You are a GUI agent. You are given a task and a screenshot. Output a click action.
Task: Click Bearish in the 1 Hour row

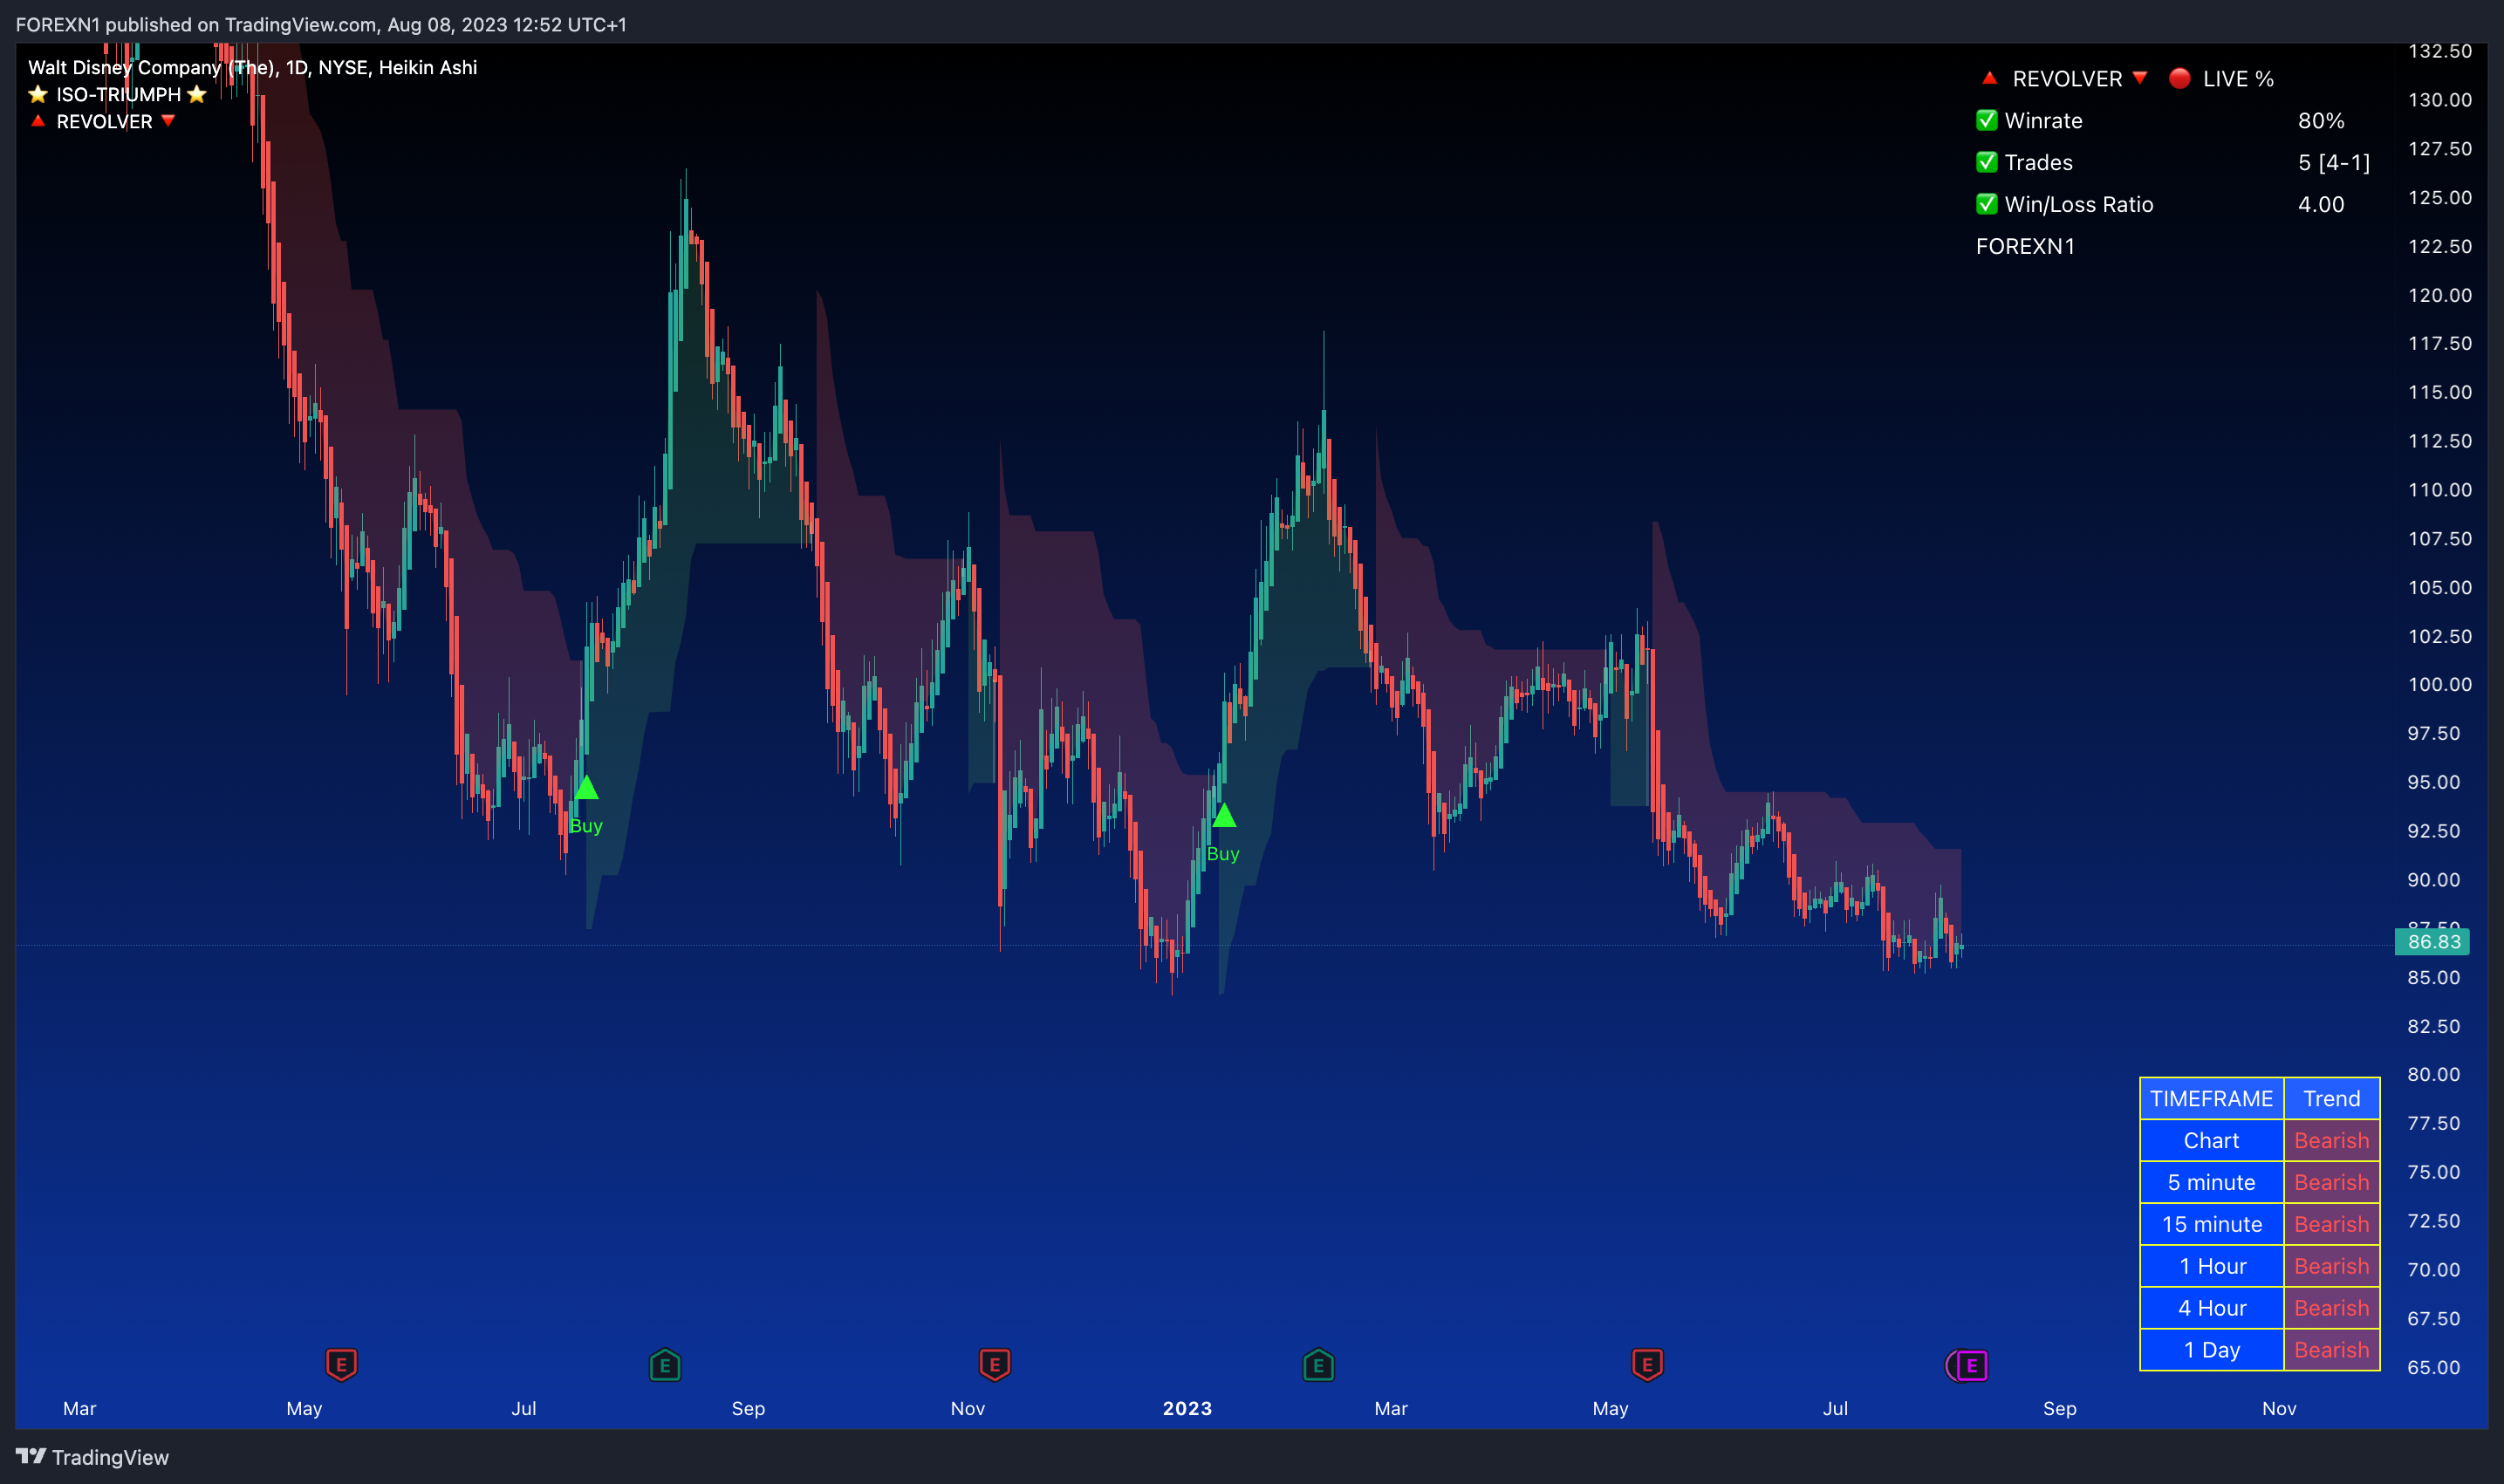tap(2331, 1267)
